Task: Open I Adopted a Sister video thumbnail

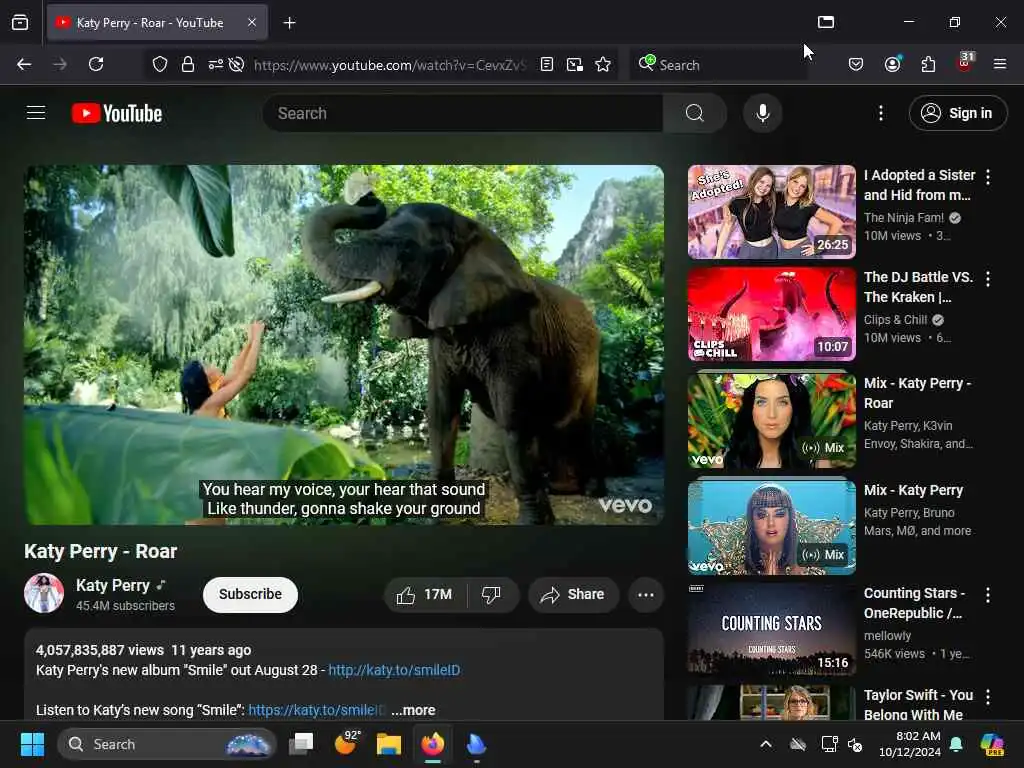Action: tap(771, 212)
